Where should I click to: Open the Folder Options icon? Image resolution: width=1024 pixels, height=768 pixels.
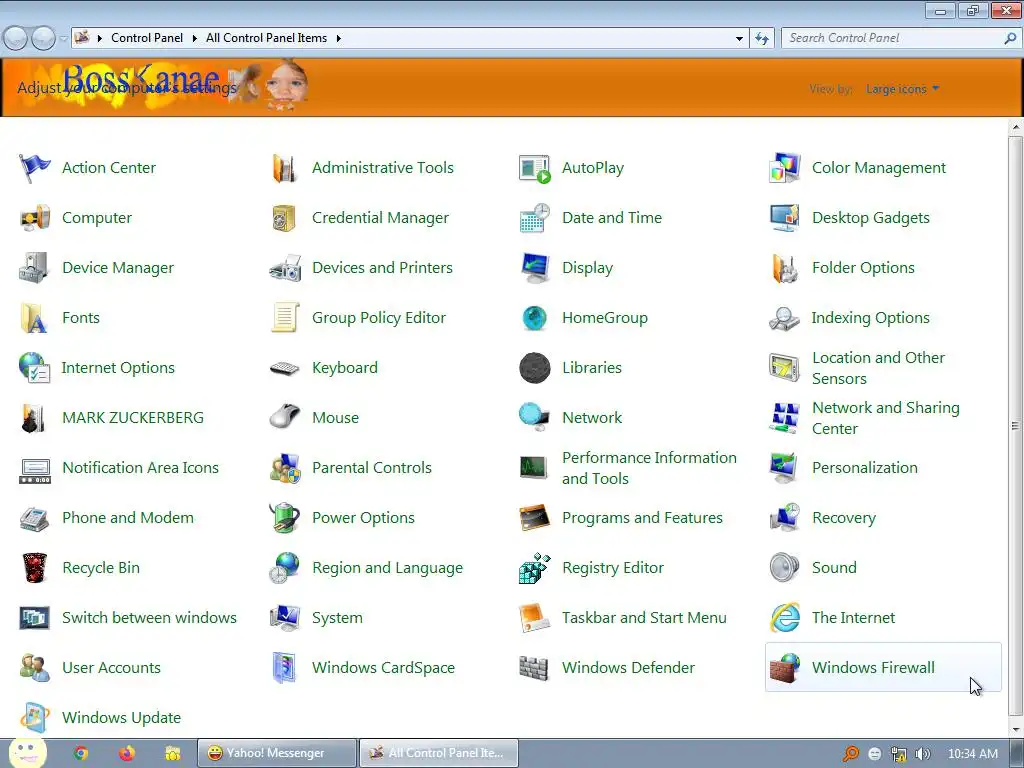[x=784, y=268]
